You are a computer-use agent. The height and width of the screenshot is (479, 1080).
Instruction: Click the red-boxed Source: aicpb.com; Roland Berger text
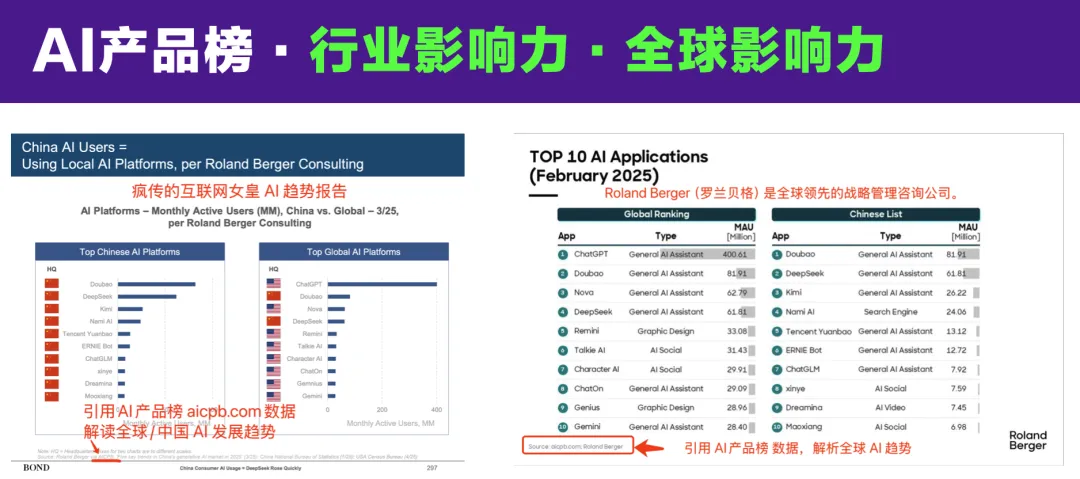pyautogui.click(x=575, y=447)
